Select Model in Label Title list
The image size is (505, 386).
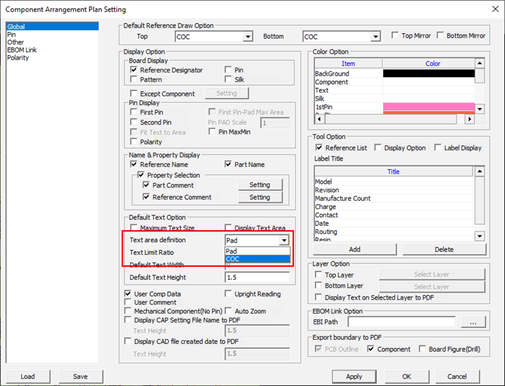[394, 182]
